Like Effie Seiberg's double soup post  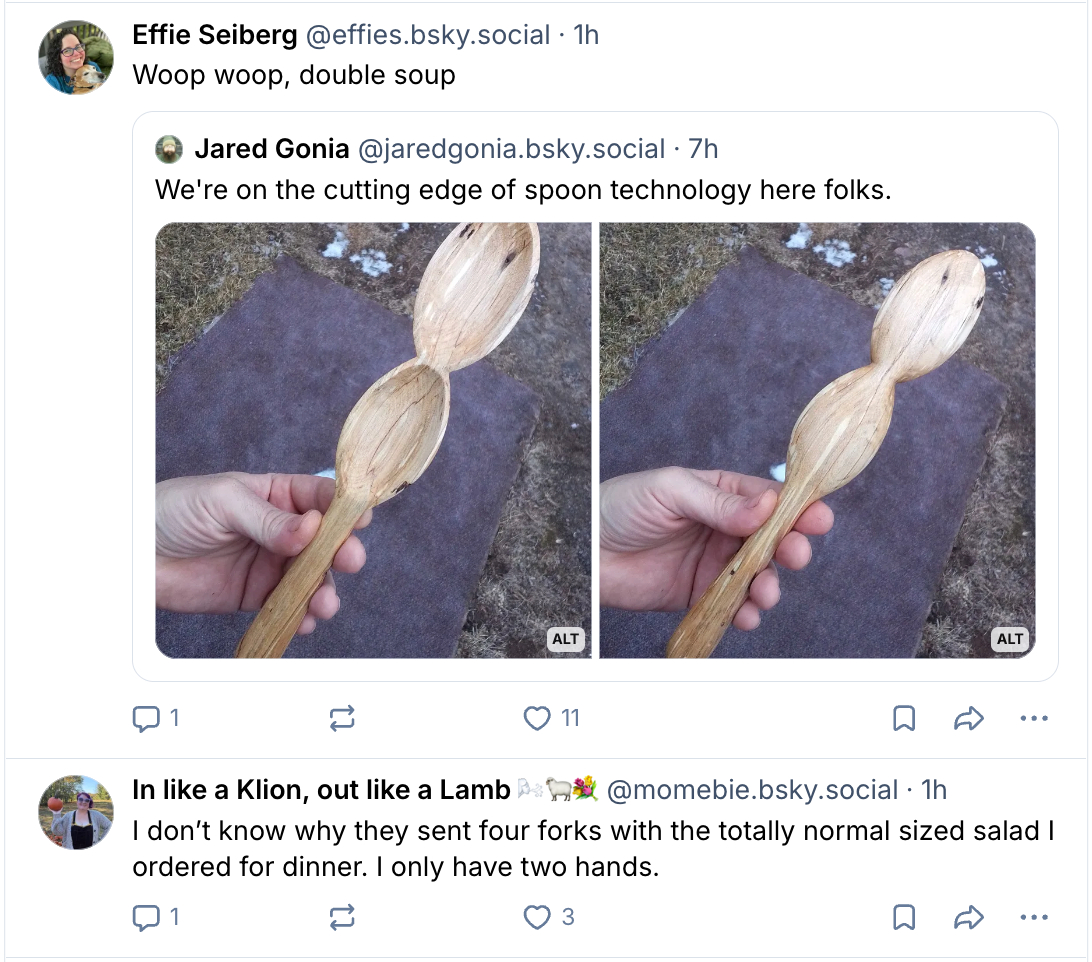tap(538, 718)
